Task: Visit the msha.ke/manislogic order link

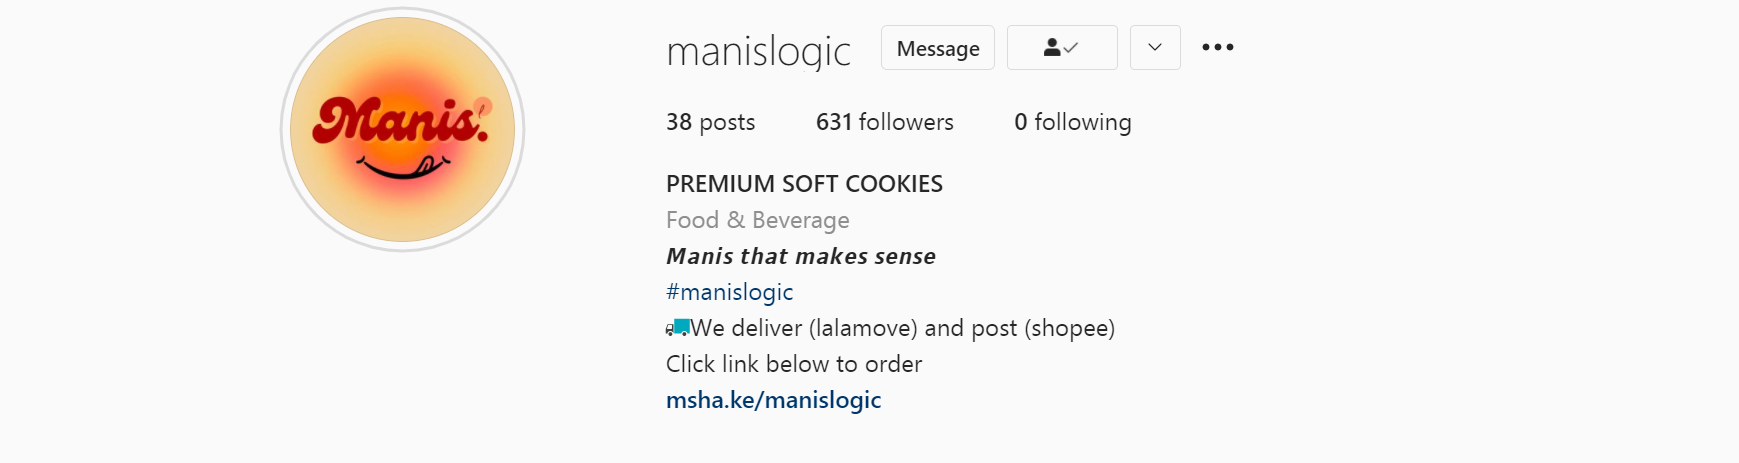Action: (x=774, y=400)
